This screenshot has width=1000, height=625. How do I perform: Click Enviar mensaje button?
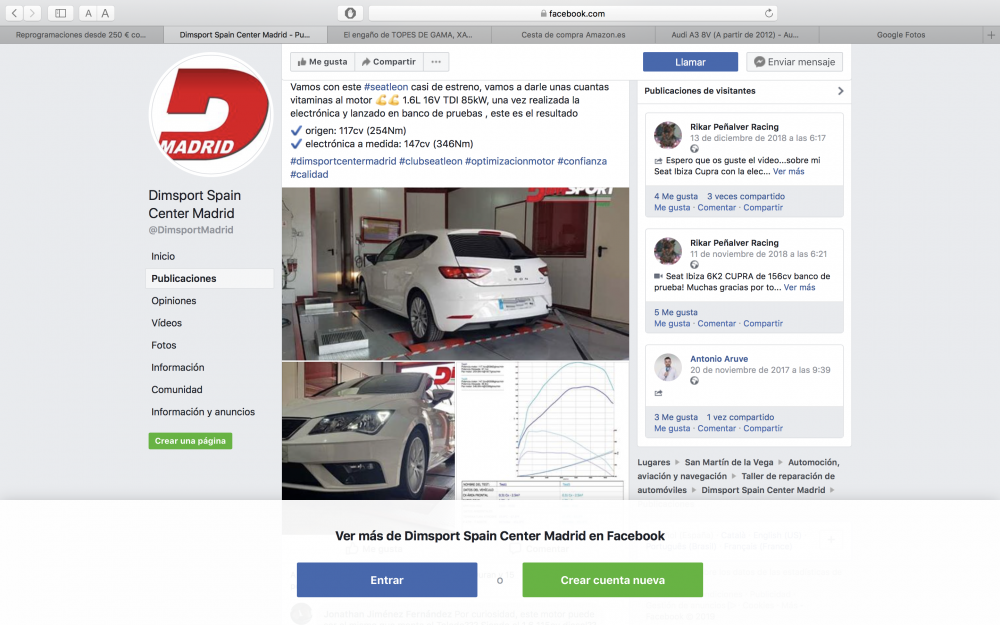795,62
